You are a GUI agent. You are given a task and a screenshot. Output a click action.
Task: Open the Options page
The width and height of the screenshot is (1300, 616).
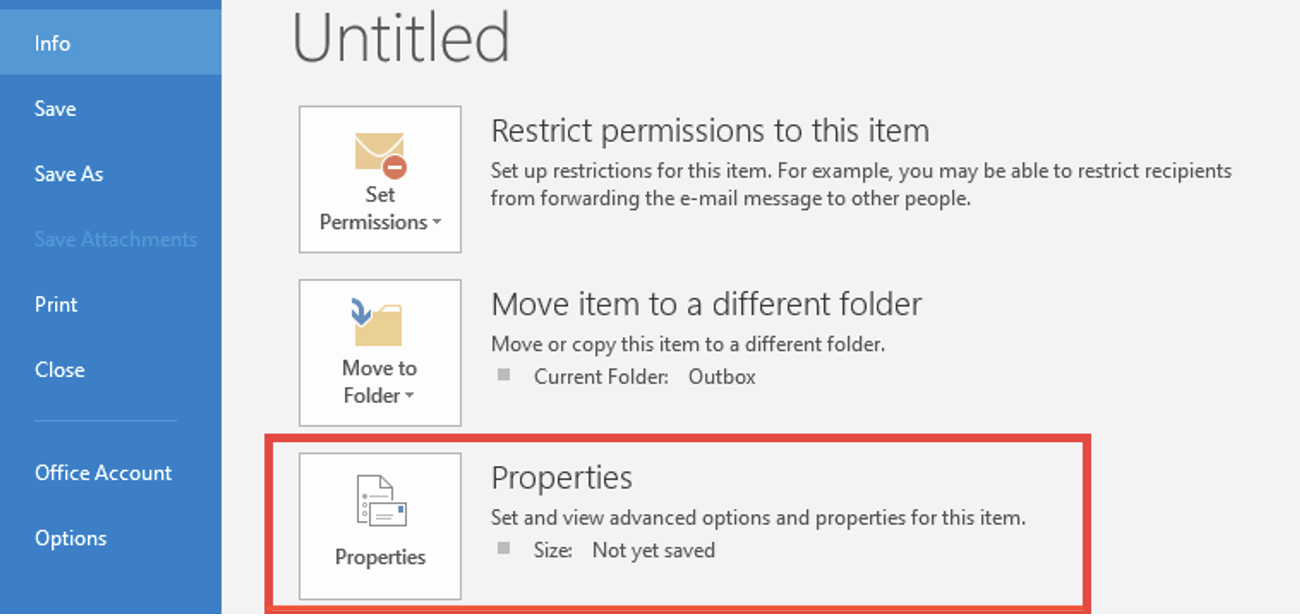point(71,537)
